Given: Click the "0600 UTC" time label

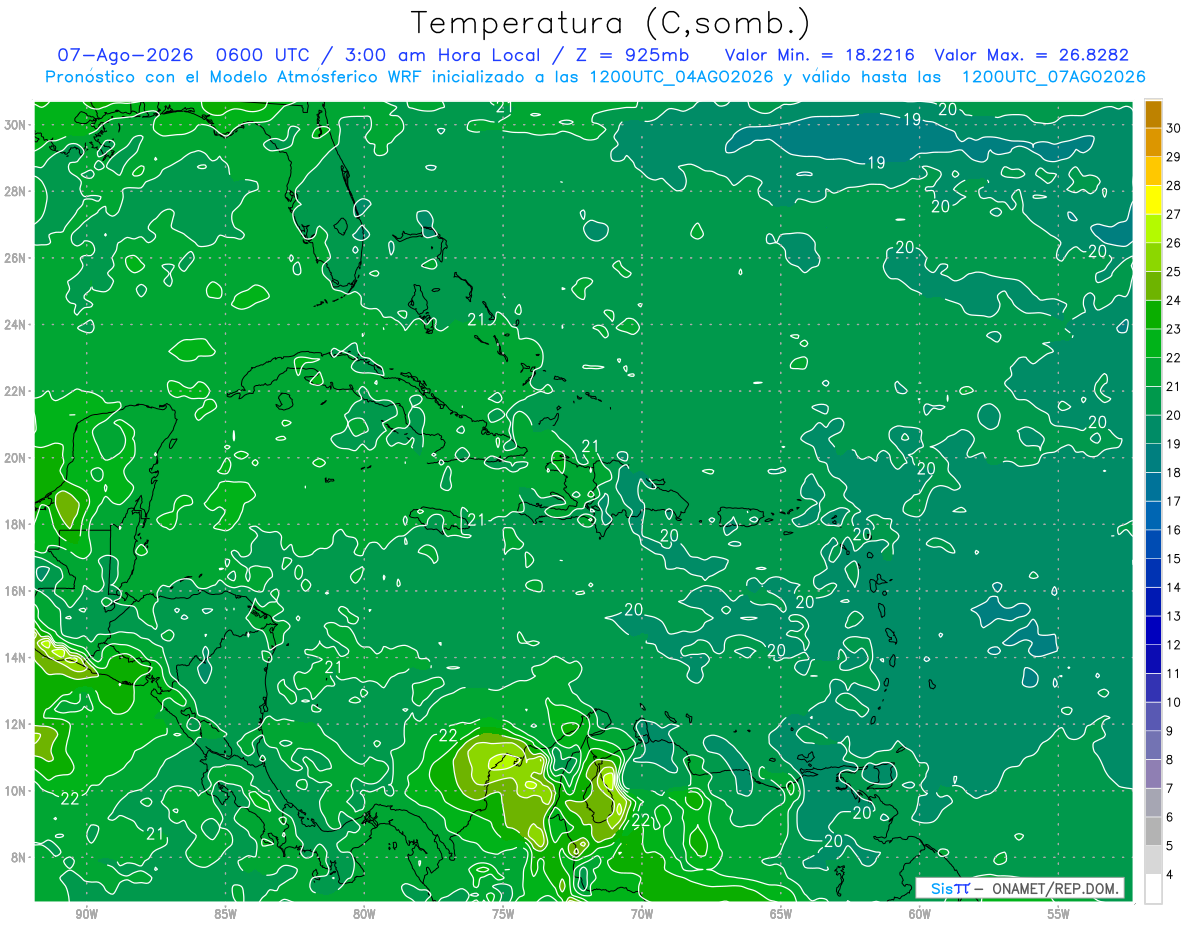Looking at the screenshot, I should click(x=264, y=55).
